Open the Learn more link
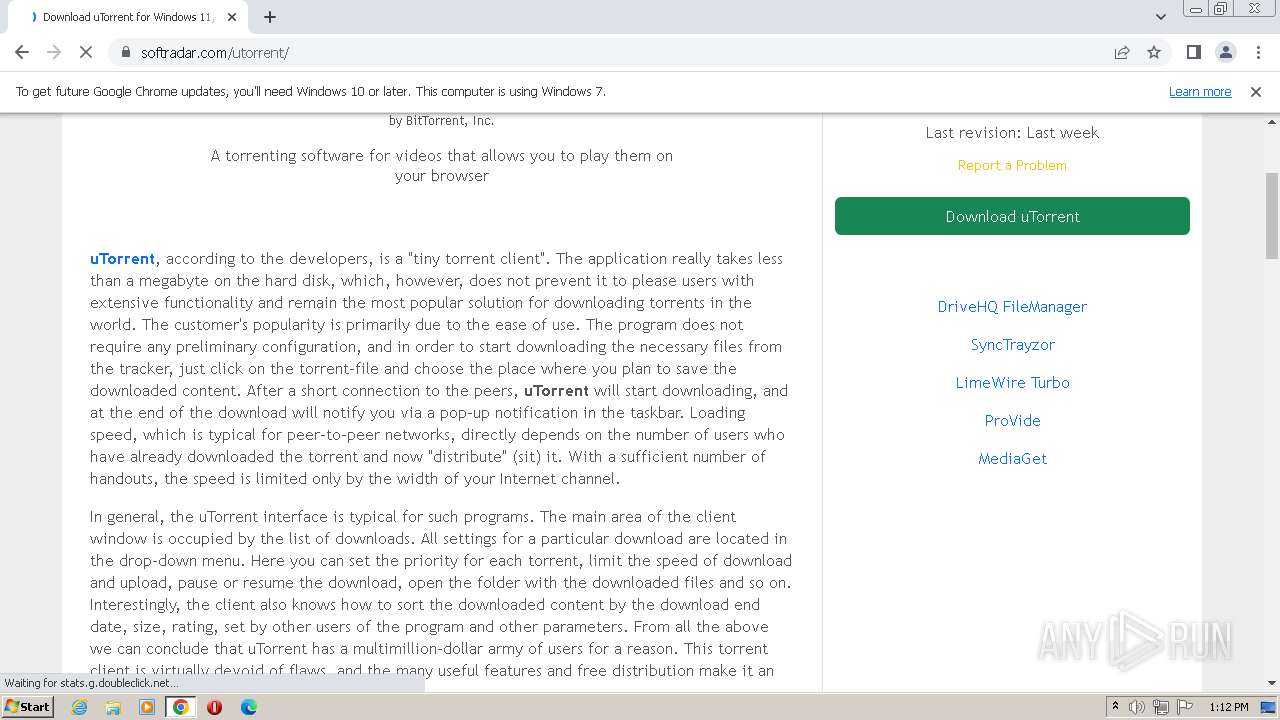The image size is (1280, 720). coord(1200,91)
